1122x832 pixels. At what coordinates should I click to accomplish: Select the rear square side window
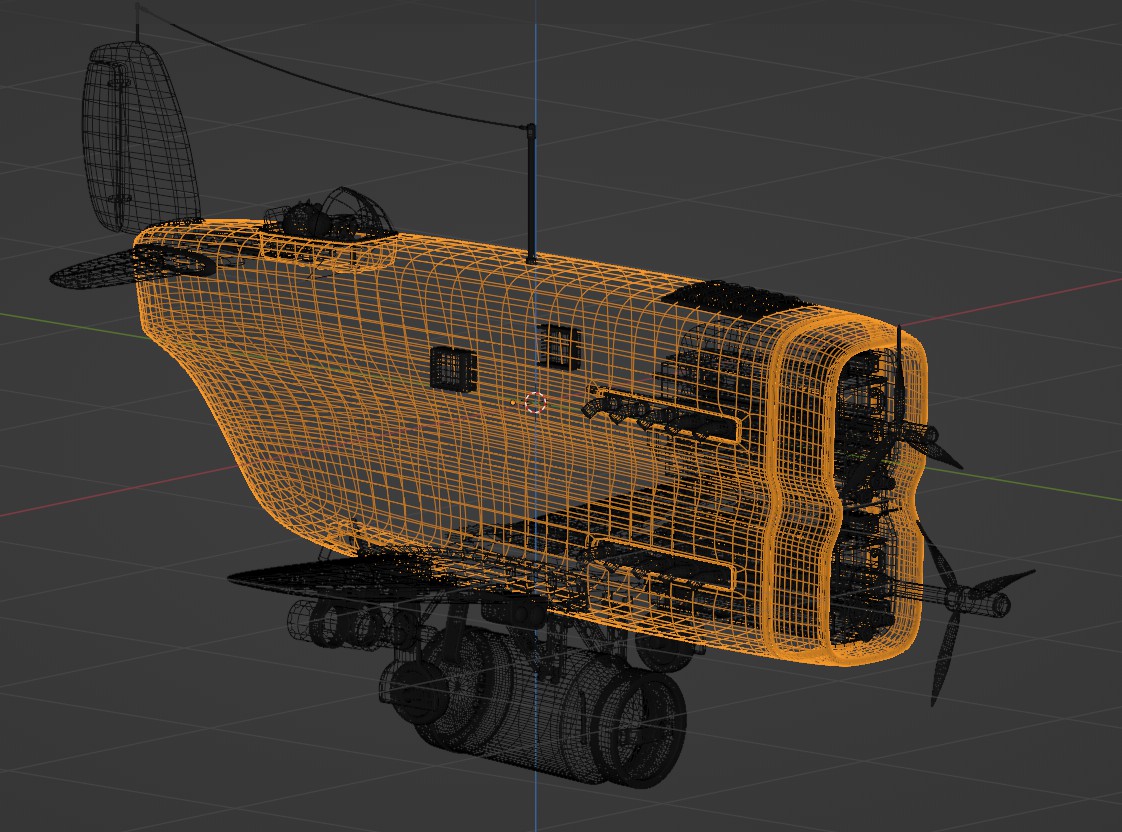click(453, 368)
